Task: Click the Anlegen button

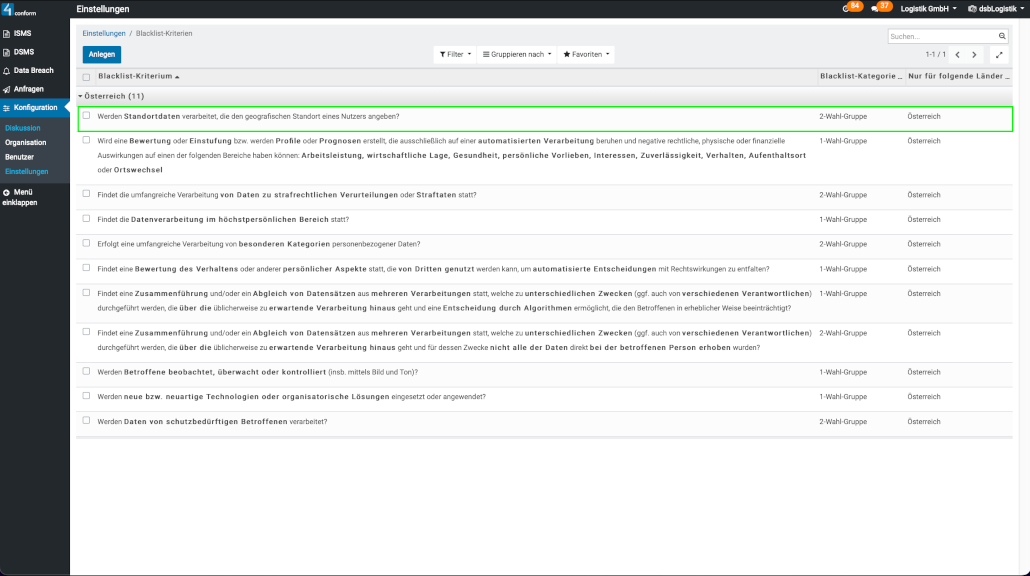Action: [x=101, y=54]
